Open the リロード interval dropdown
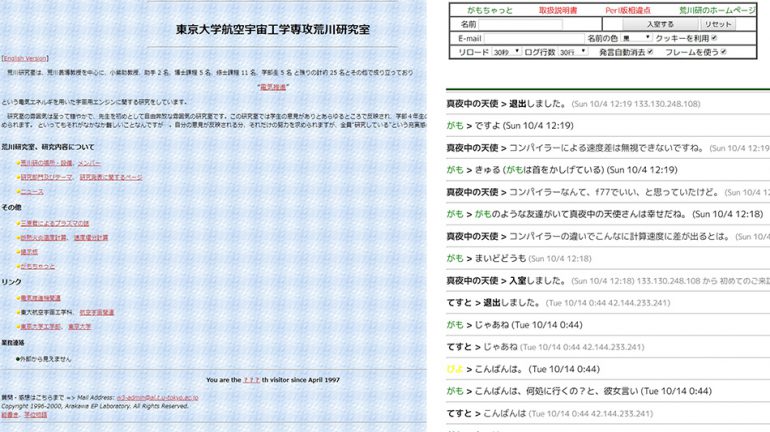Image resolution: width=770 pixels, height=432 pixels. 507,52
